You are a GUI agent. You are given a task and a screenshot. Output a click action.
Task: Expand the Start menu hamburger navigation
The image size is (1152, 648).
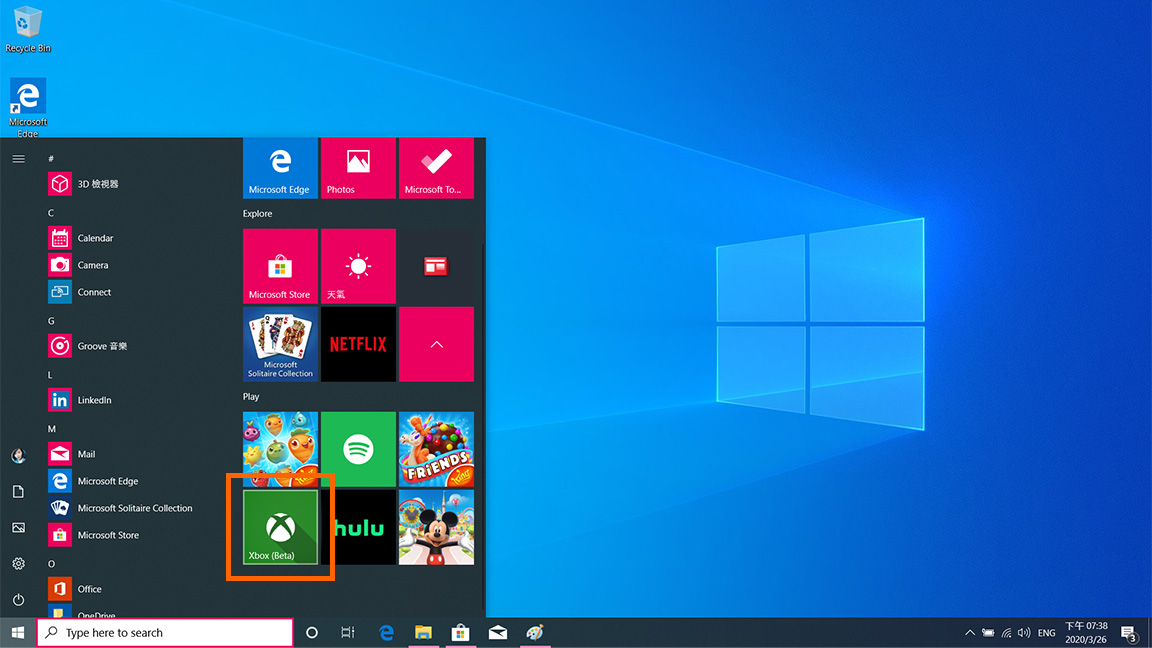click(18, 158)
